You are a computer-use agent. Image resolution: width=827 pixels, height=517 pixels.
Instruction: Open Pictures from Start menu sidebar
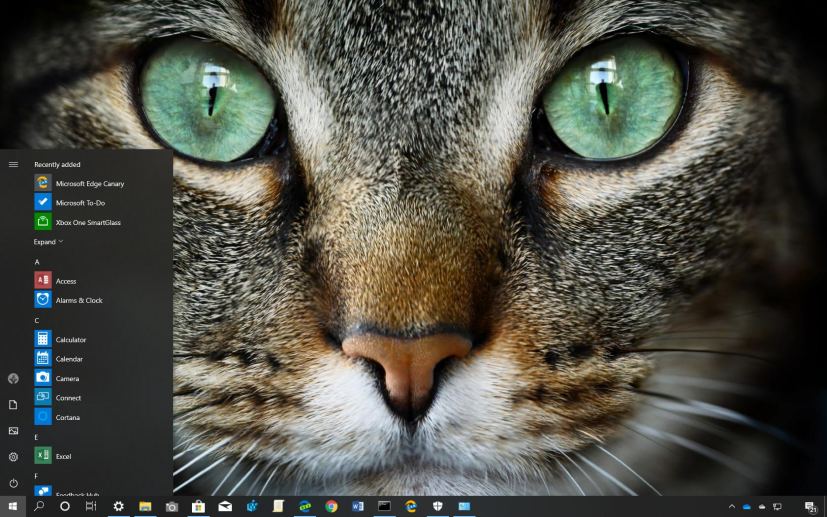click(x=14, y=430)
